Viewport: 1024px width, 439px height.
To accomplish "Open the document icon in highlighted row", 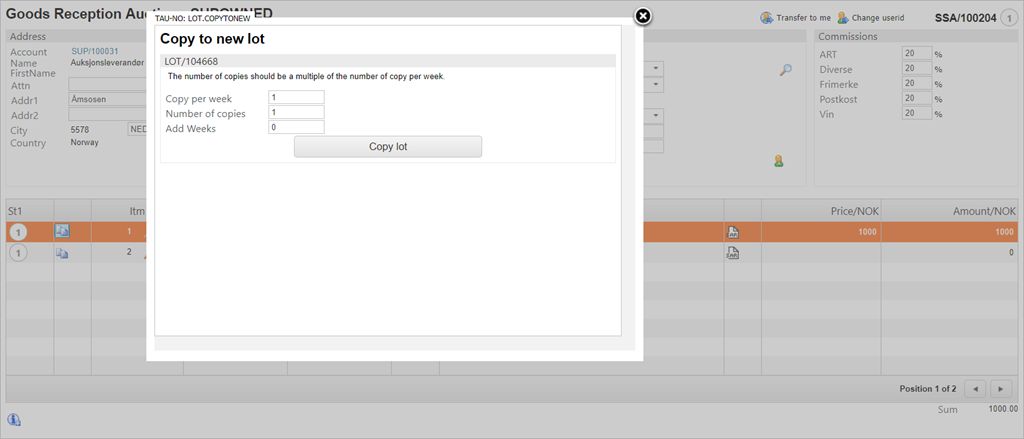I will 733,232.
